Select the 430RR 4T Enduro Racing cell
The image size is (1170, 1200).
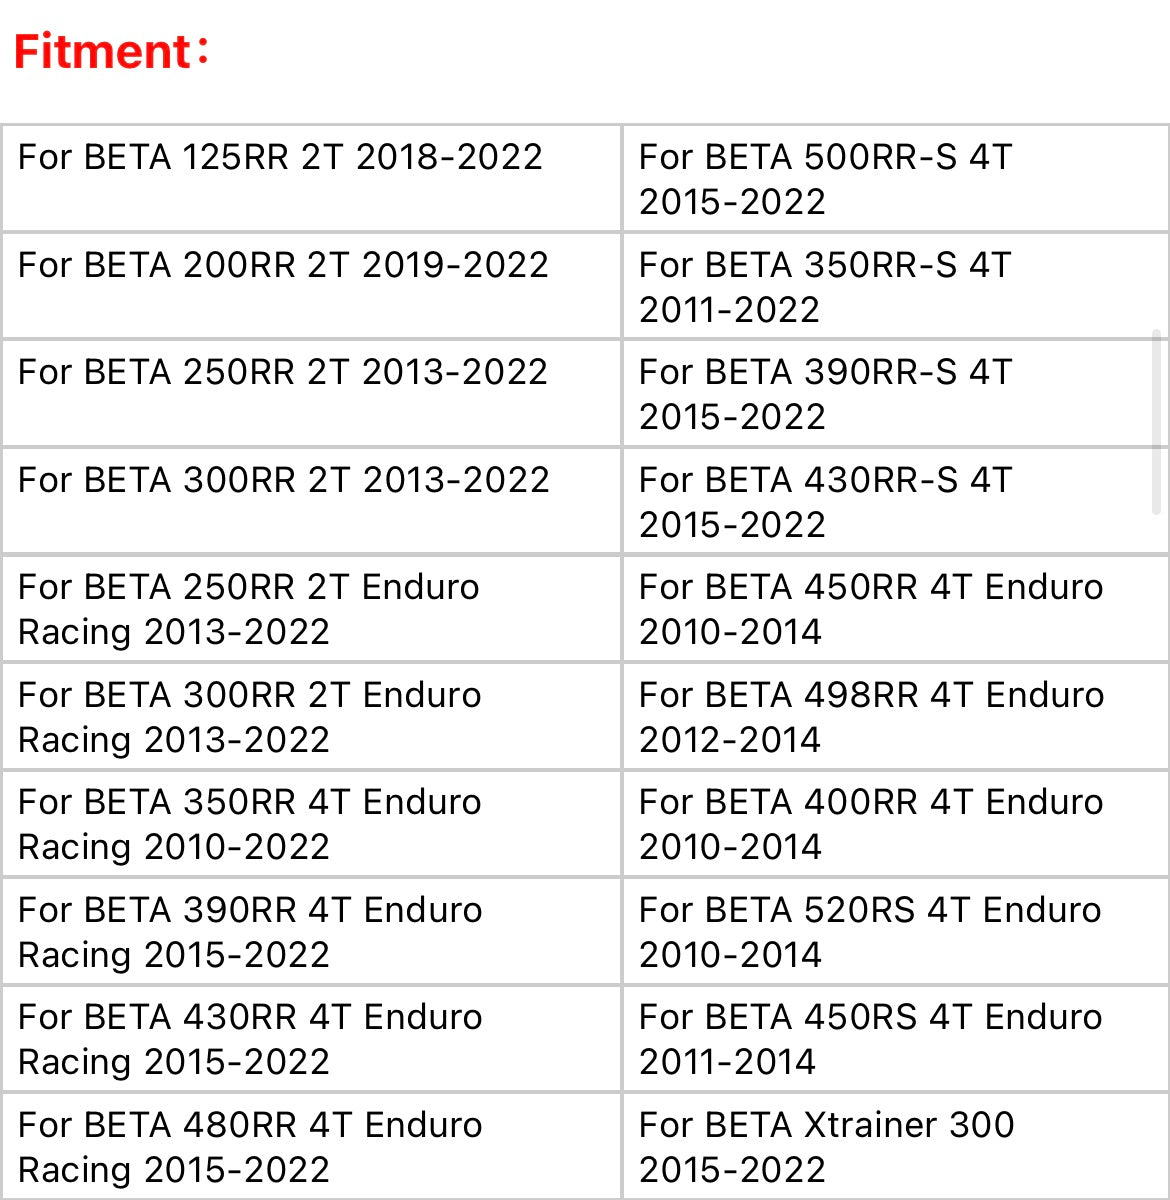click(311, 1039)
